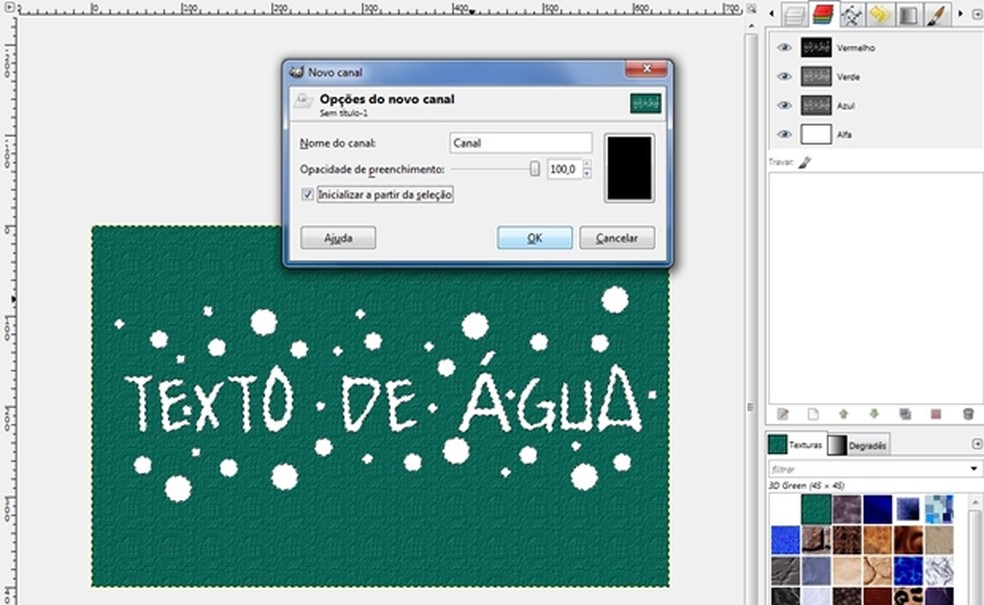Click the Cancelar button

pyautogui.click(x=617, y=238)
